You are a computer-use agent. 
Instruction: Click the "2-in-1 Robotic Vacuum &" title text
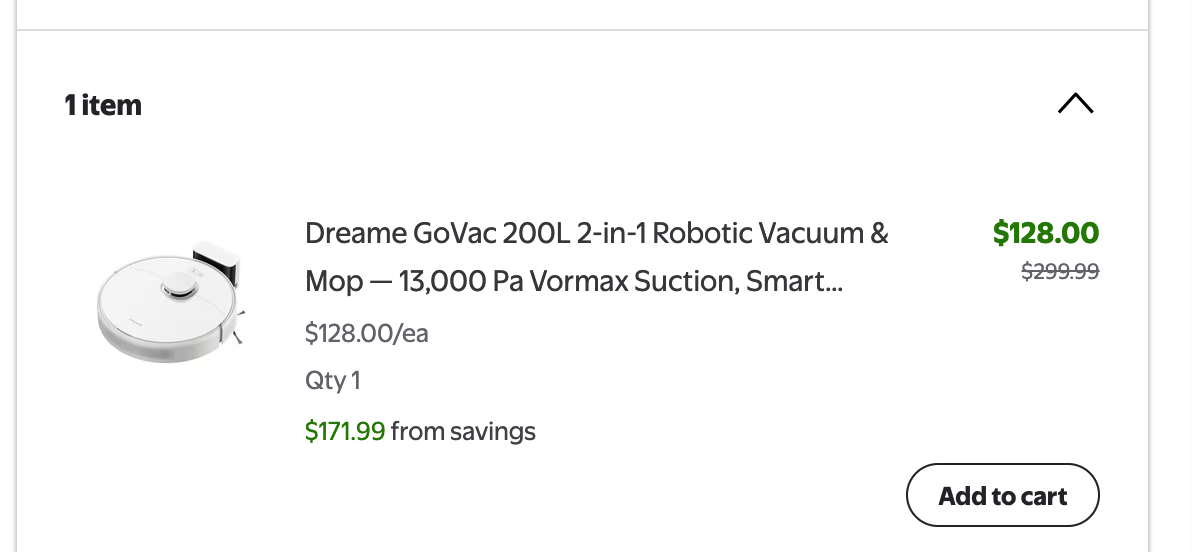click(732, 233)
